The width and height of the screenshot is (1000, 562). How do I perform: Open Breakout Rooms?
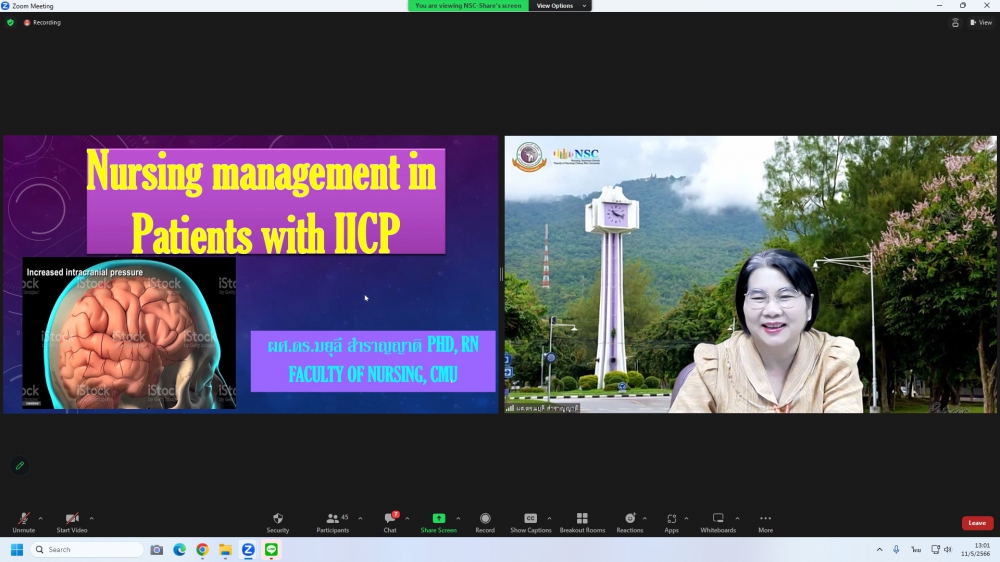582,519
